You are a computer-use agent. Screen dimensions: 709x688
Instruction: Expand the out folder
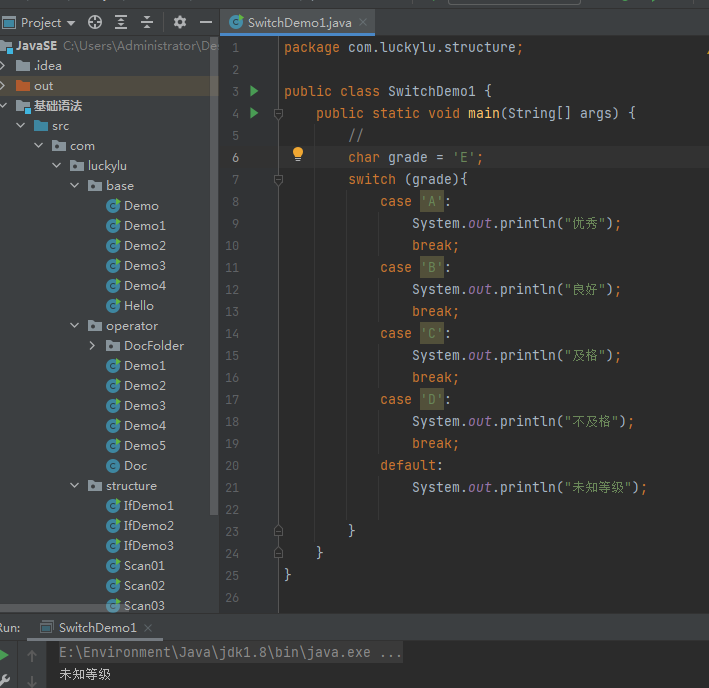[5, 86]
